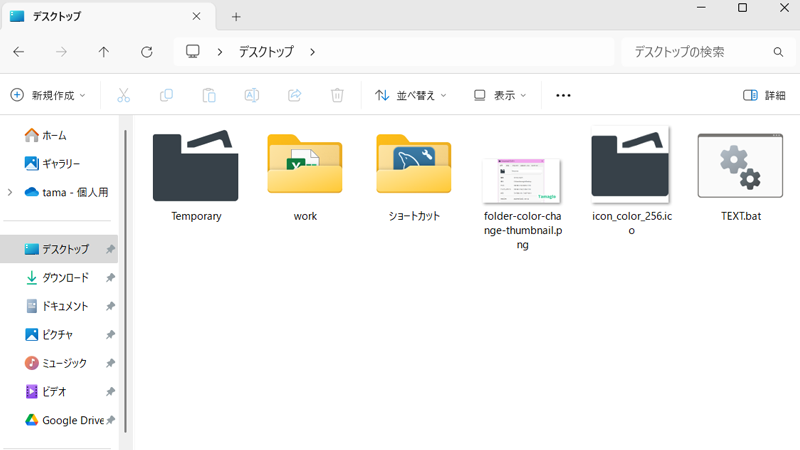Viewport: 800px width, 450px height.
Task: Open the three-dots more options menu
Action: 563,95
